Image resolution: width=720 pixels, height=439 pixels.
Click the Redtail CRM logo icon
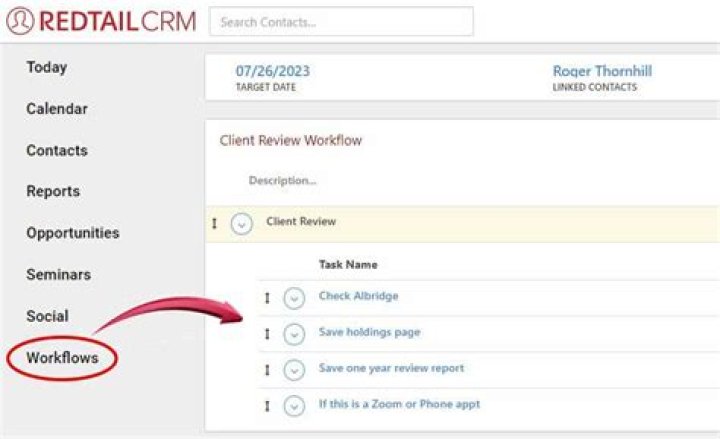tap(20, 21)
